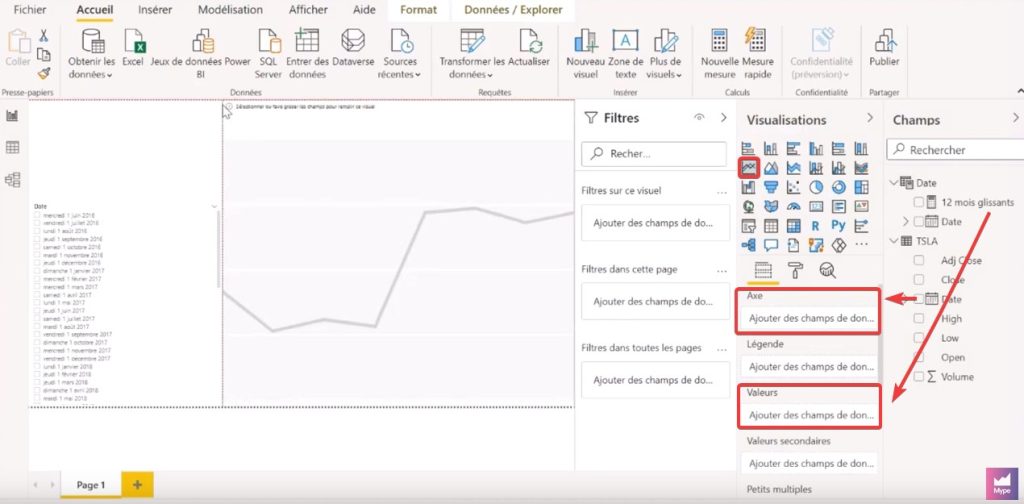Check the Low field checkbox
Image resolution: width=1024 pixels, height=504 pixels.
click(x=919, y=338)
